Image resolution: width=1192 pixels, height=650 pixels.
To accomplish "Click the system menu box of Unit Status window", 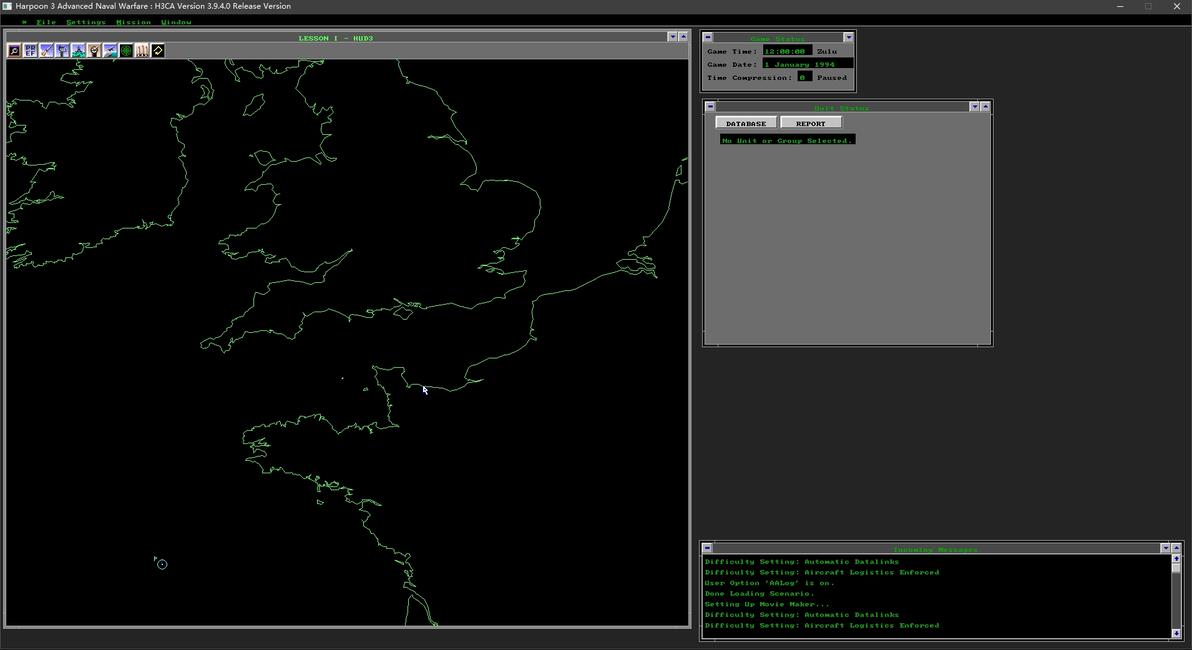I will pyautogui.click(x=710, y=107).
